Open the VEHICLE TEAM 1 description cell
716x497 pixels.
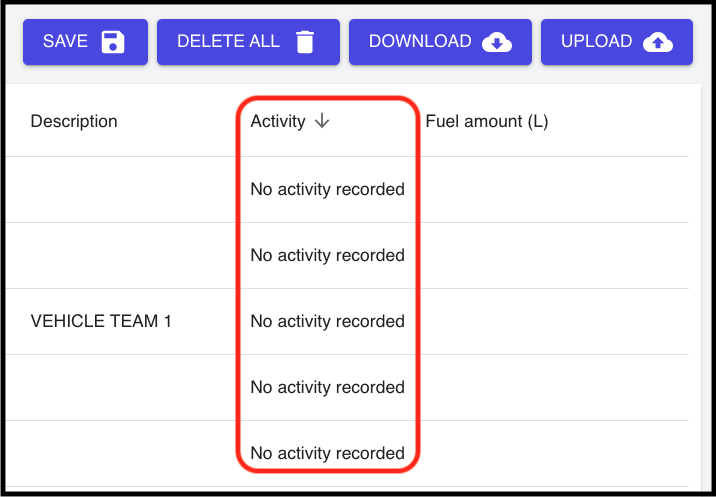click(x=101, y=321)
